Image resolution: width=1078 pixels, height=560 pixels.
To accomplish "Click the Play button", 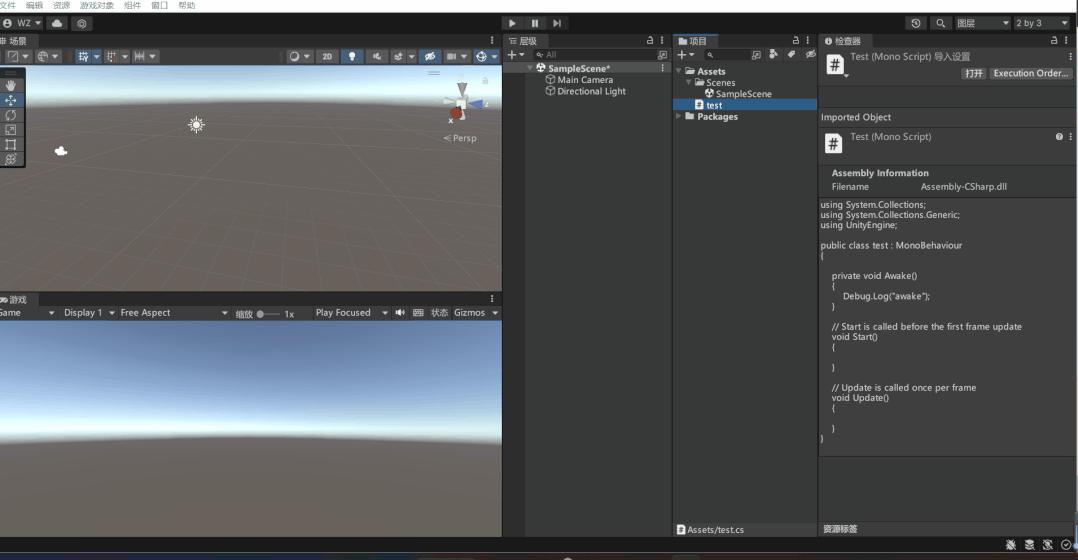I will [x=512, y=23].
